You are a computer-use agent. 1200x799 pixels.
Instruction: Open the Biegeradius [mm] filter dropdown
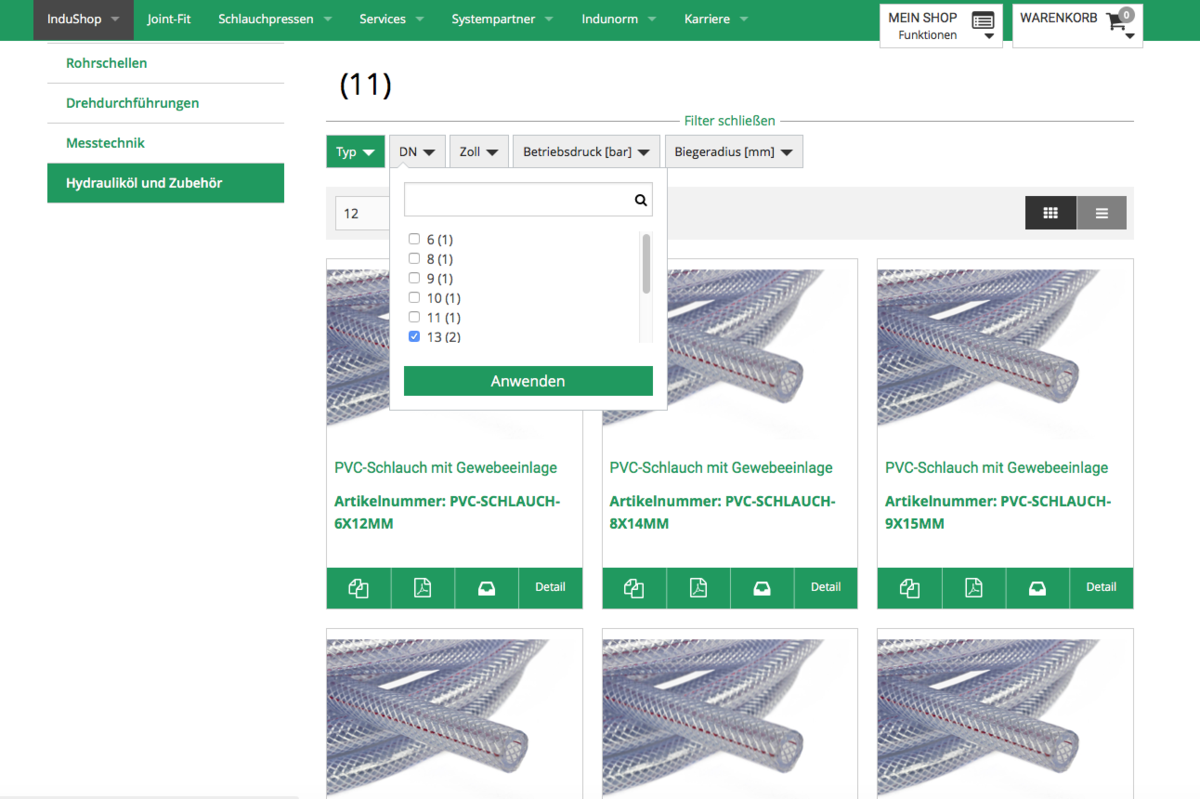pos(733,152)
